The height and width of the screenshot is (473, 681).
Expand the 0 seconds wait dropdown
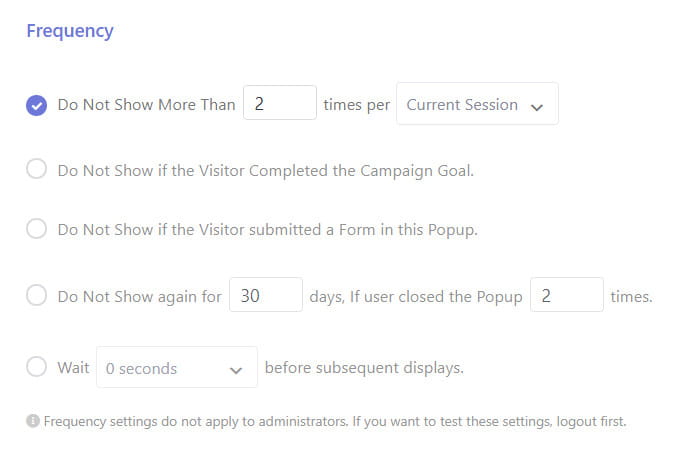176,368
